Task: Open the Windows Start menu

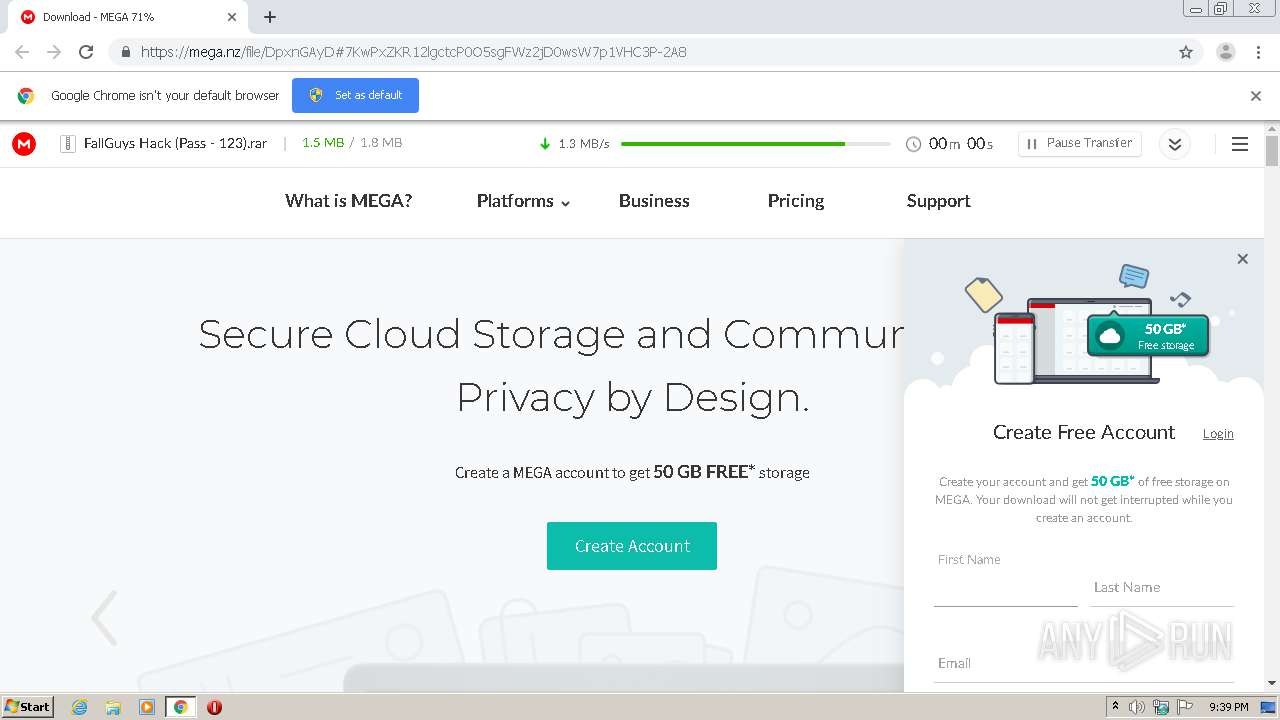Action: (x=28, y=707)
